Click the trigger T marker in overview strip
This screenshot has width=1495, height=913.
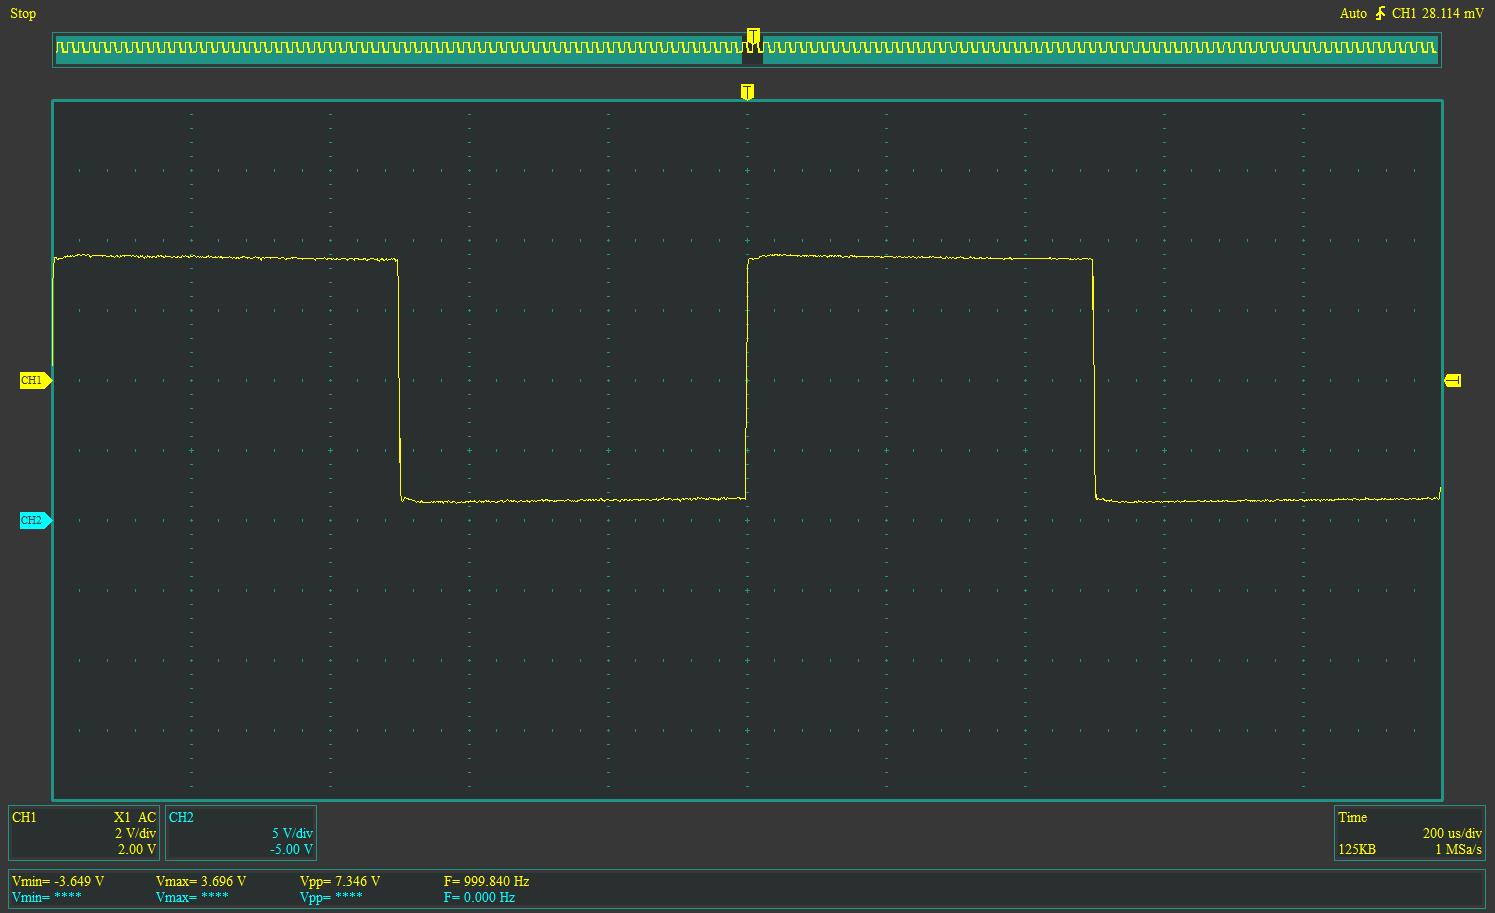tap(753, 37)
